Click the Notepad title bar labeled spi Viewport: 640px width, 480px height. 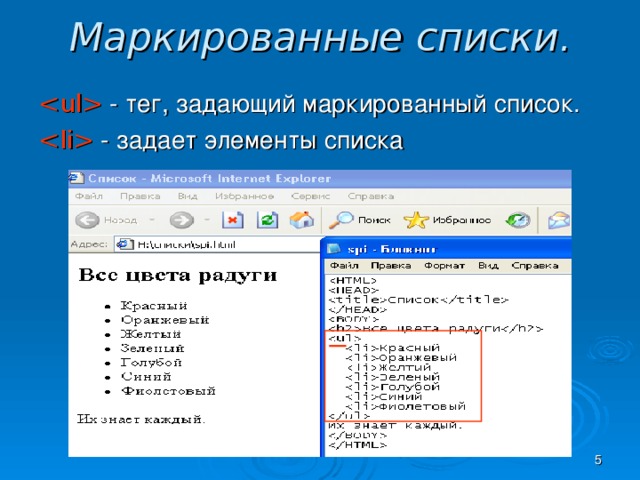pos(448,249)
